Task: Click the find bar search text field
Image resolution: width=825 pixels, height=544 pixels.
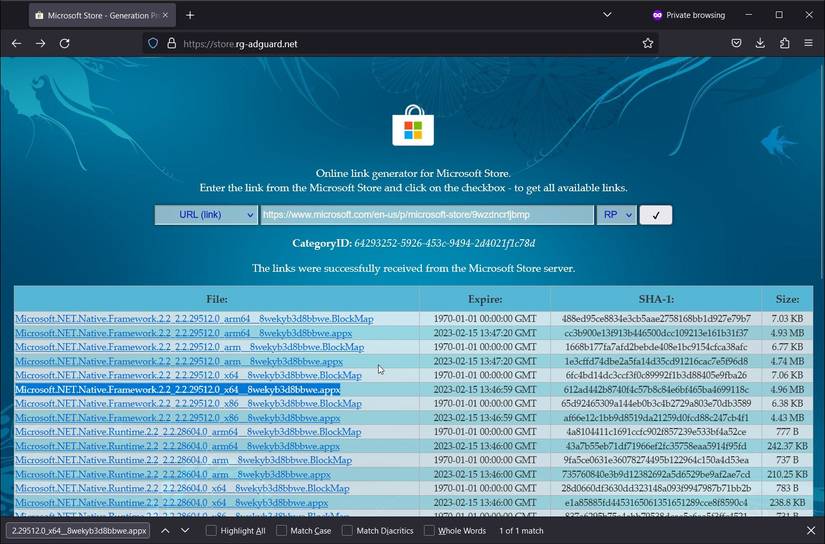Action: (x=78, y=530)
